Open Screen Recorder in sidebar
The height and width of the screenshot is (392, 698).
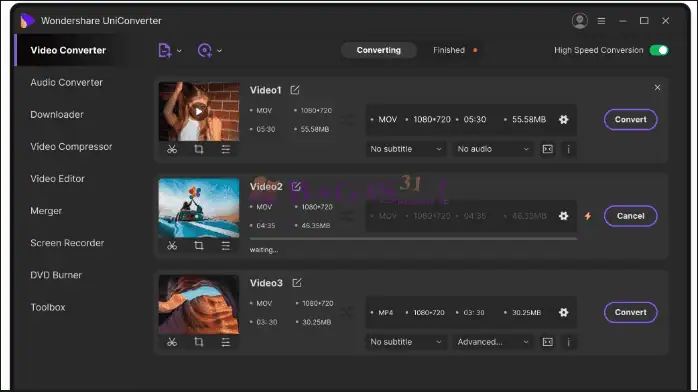tap(67, 243)
